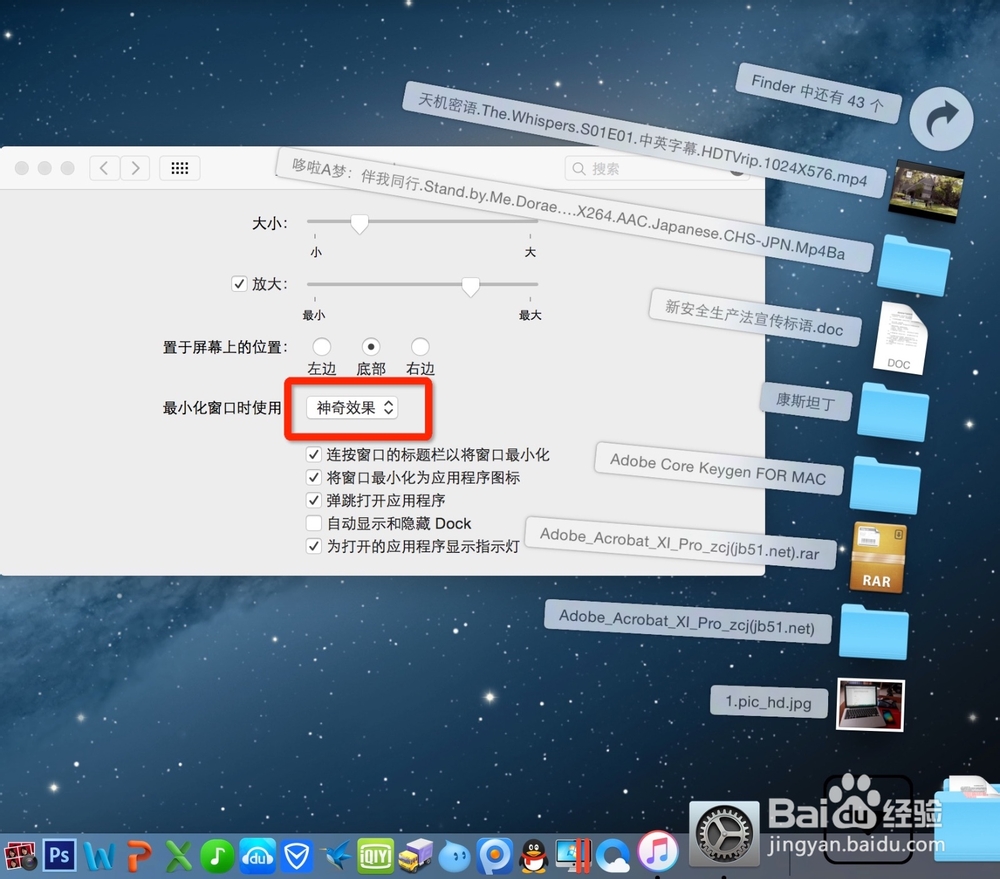Open PowerPoint from the Dock
Image resolution: width=1000 pixels, height=879 pixels.
(x=140, y=856)
